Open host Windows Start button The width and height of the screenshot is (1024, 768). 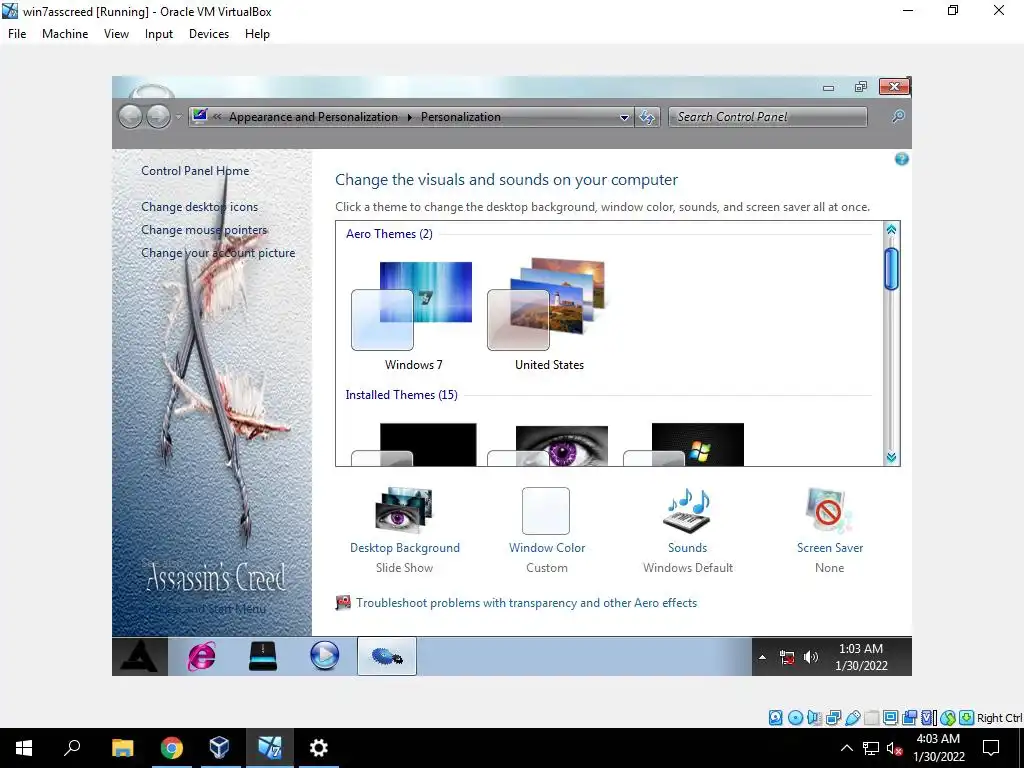pyautogui.click(x=24, y=748)
